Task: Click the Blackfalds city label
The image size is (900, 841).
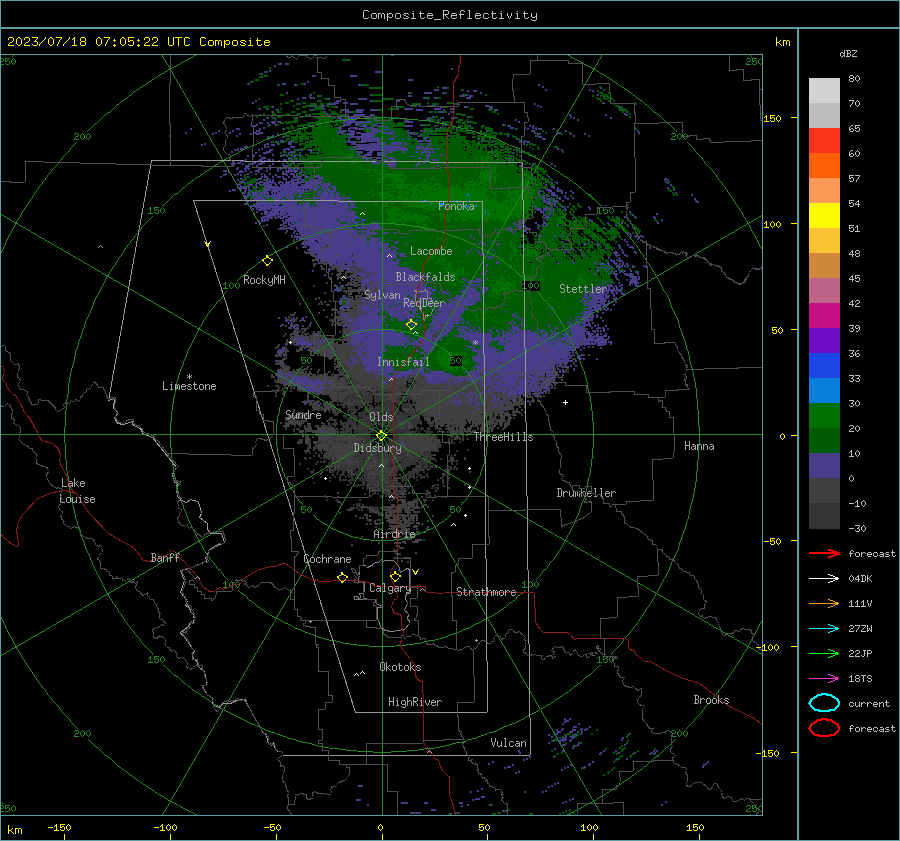Action: (x=425, y=277)
